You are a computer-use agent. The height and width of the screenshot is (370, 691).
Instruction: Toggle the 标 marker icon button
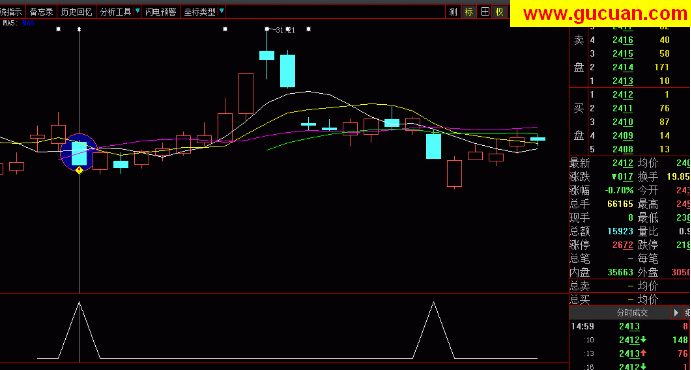468,12
